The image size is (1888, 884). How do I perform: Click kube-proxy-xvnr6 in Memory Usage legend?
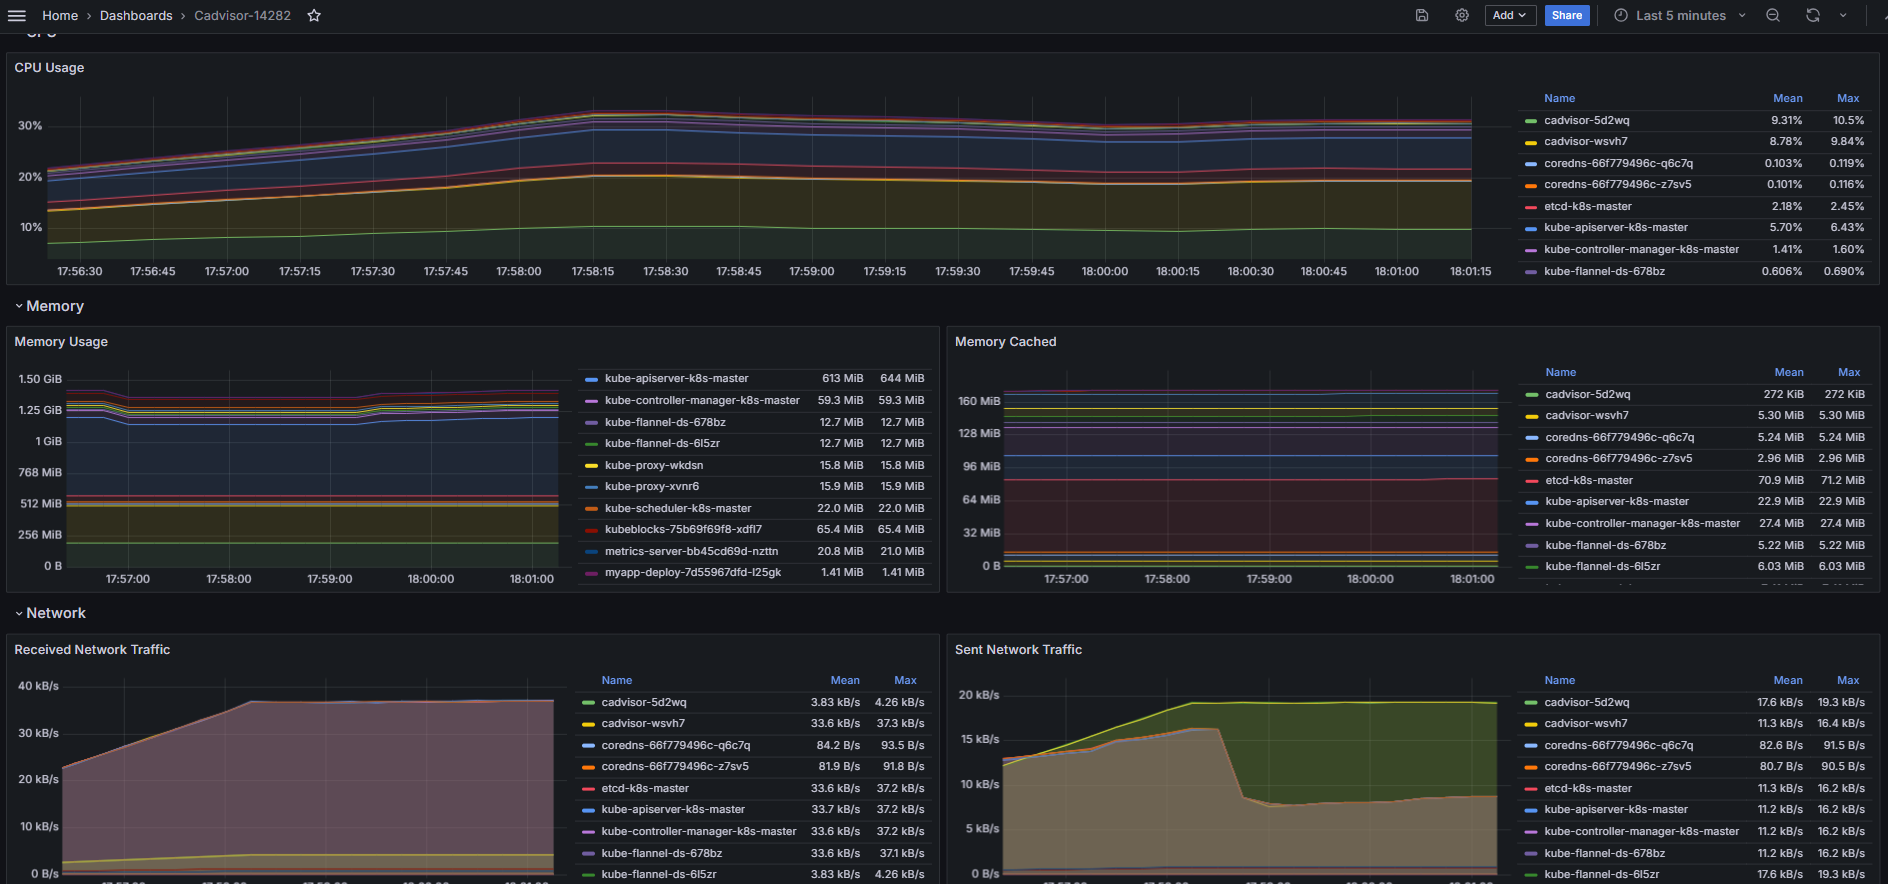651,487
